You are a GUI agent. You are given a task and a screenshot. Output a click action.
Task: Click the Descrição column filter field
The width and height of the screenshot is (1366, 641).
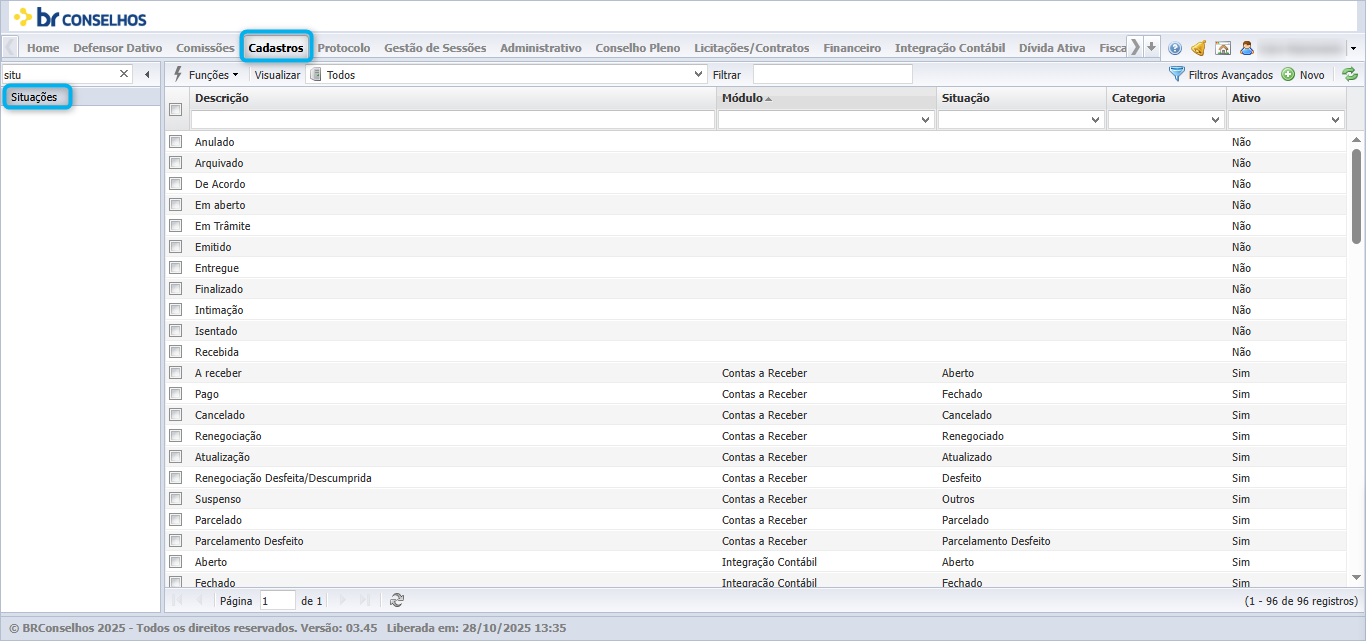[453, 120]
